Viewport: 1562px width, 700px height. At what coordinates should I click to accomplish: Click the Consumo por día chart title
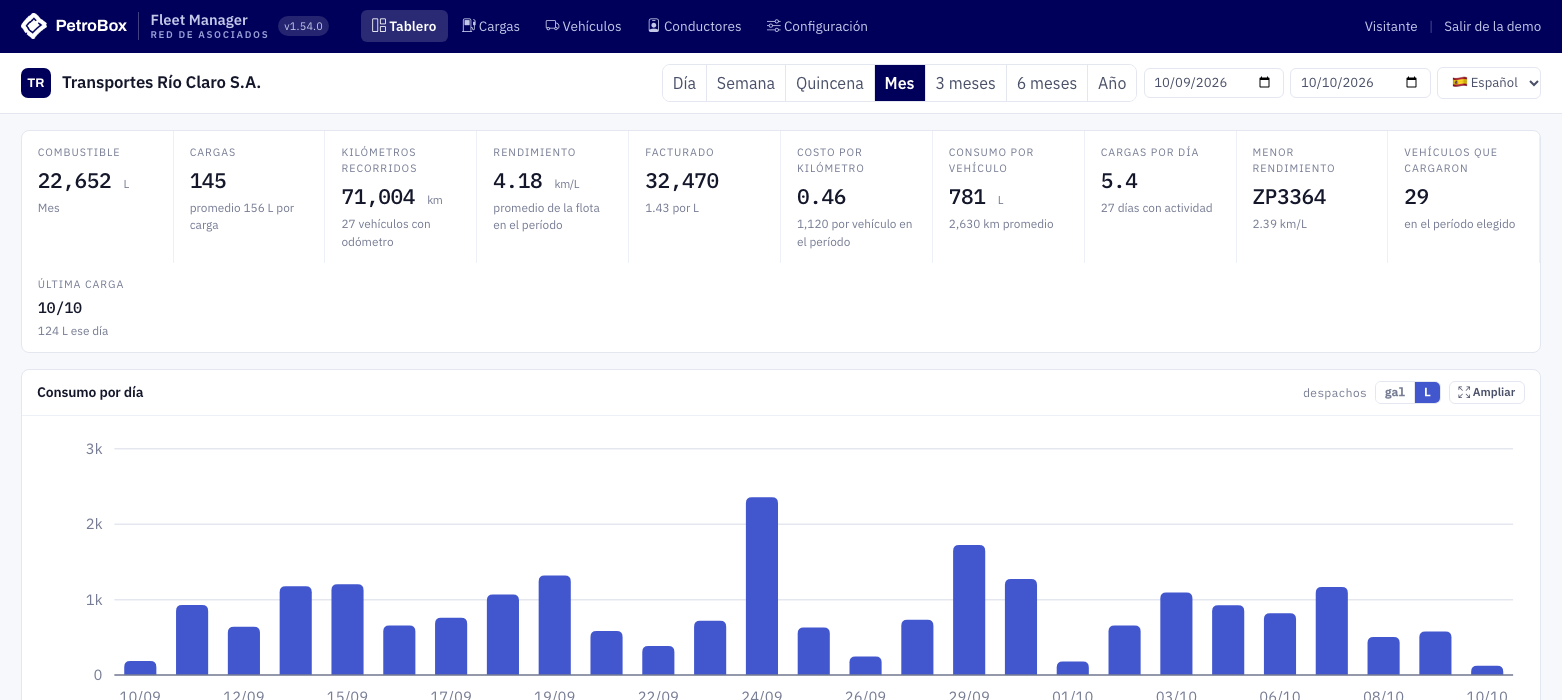(90, 392)
